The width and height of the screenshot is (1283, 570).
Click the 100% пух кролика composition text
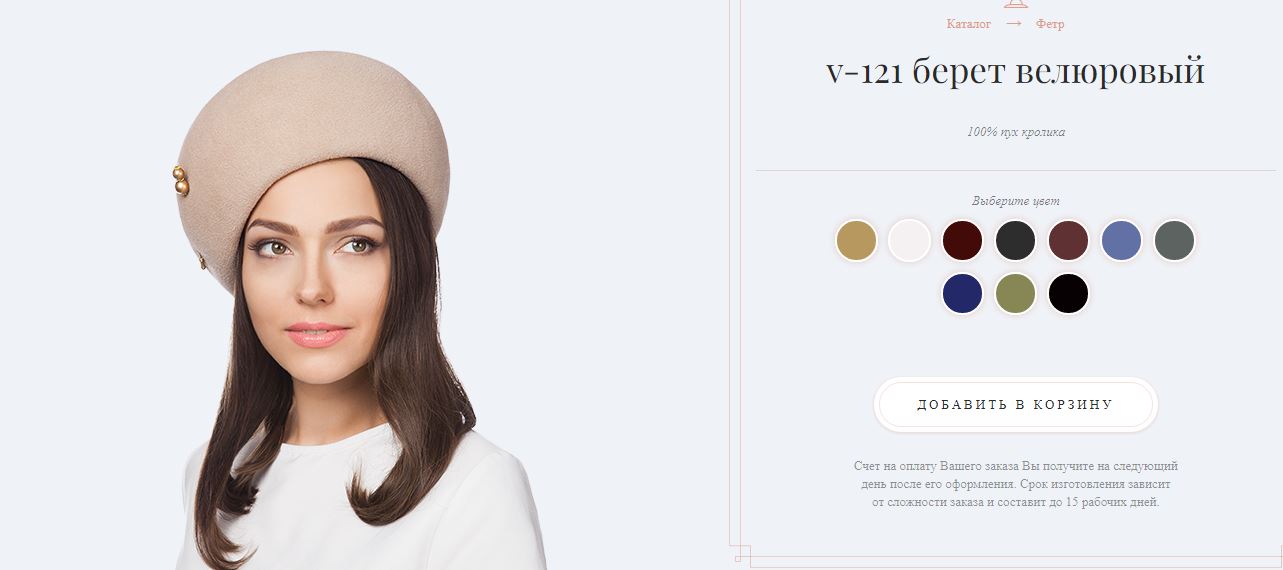pos(1016,132)
